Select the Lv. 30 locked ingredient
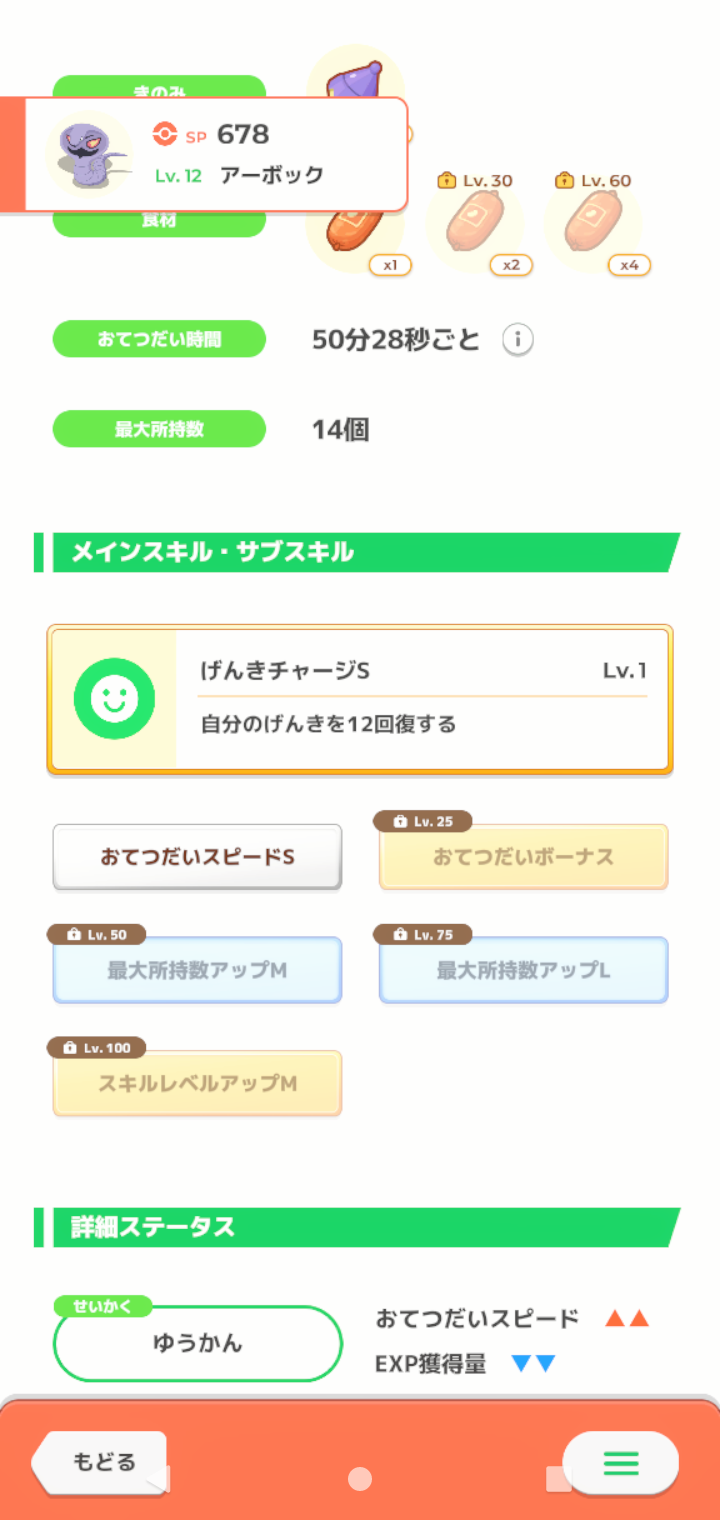This screenshot has height=1520, width=720. point(475,222)
